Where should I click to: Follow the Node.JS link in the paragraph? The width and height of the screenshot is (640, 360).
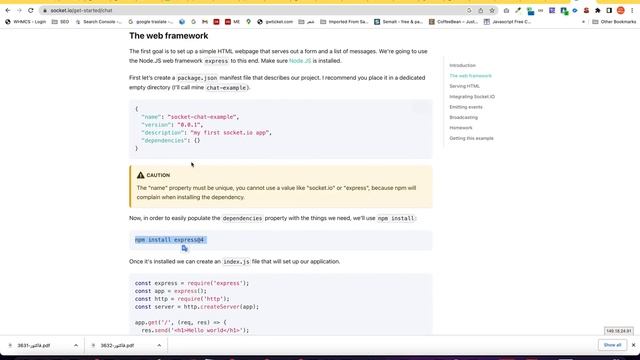point(300,61)
